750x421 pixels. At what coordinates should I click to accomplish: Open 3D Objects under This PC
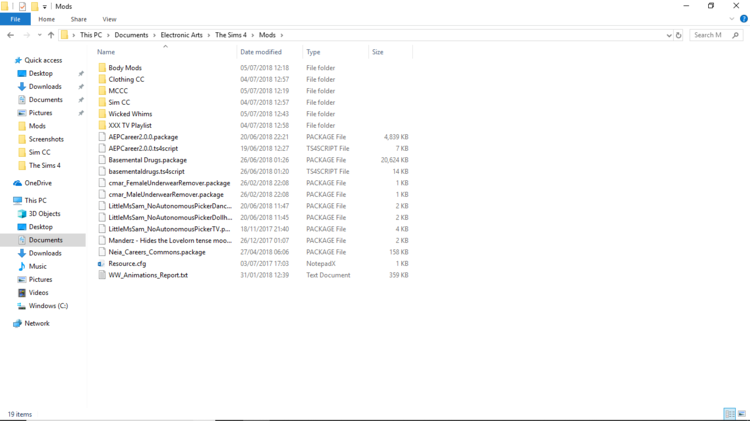pyautogui.click(x=44, y=214)
